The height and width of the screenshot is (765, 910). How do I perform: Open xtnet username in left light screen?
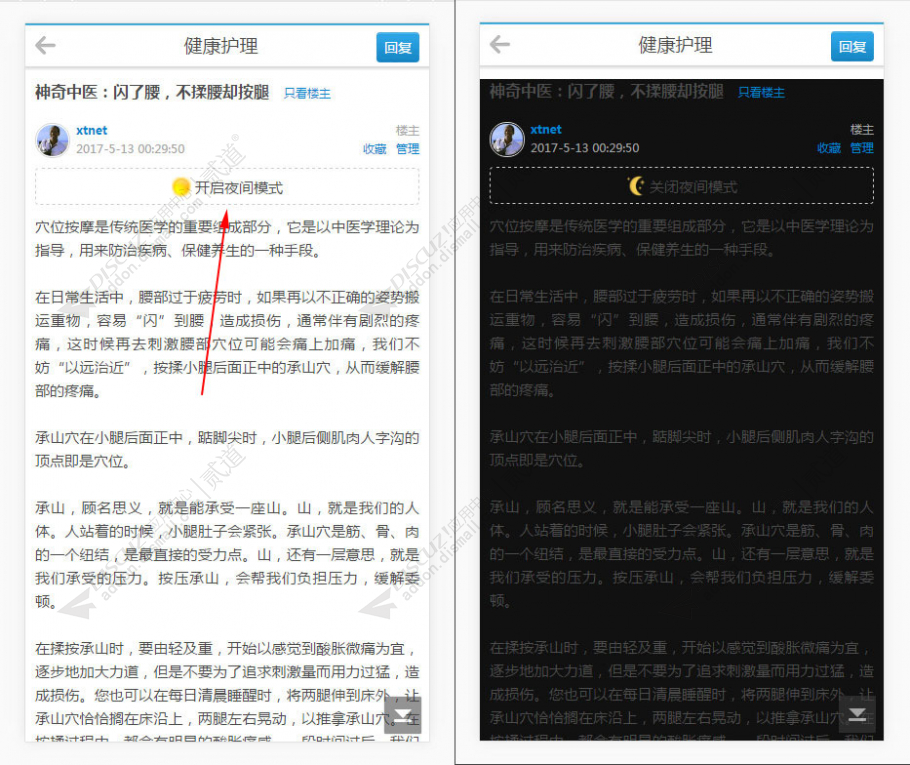click(92, 130)
